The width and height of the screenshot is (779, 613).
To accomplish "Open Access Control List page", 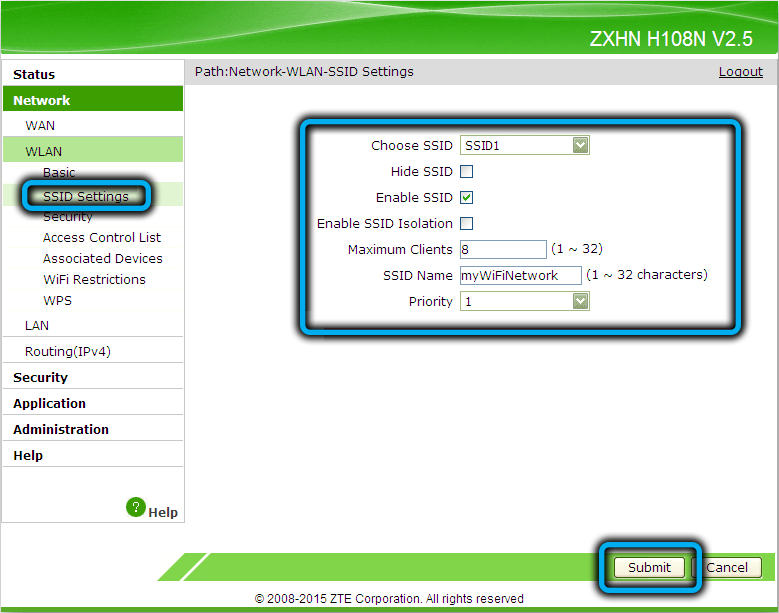I will click(102, 237).
